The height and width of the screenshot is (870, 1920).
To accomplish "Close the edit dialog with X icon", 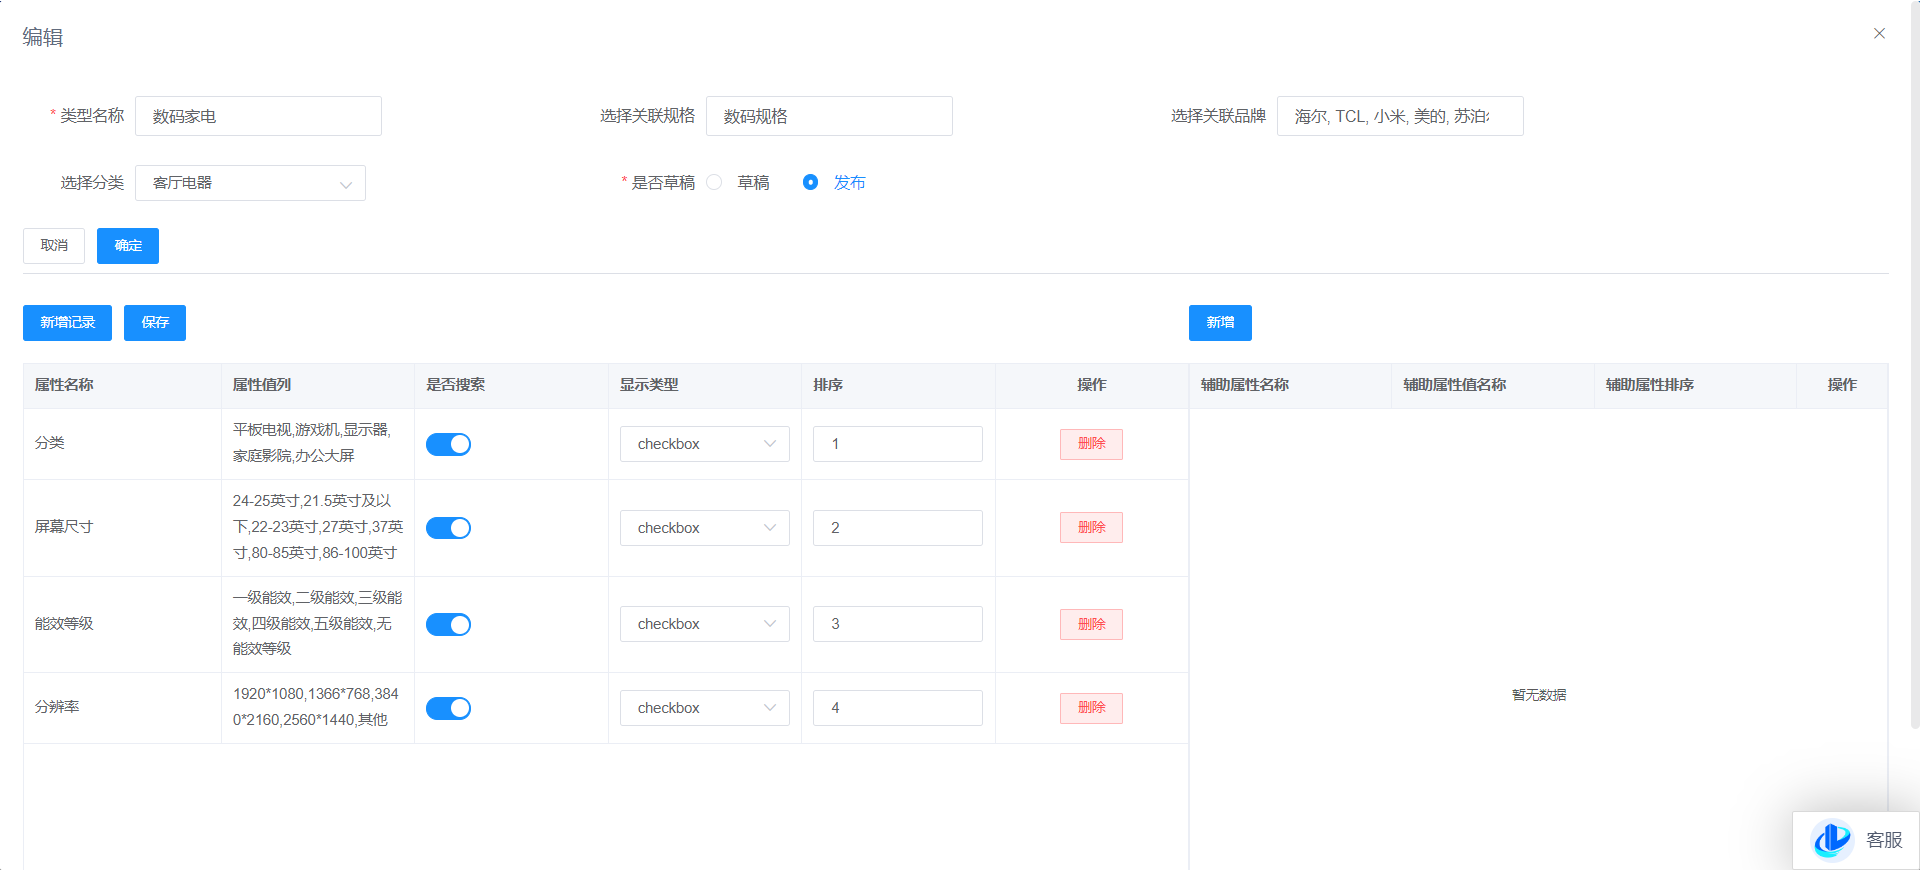I will tap(1879, 33).
